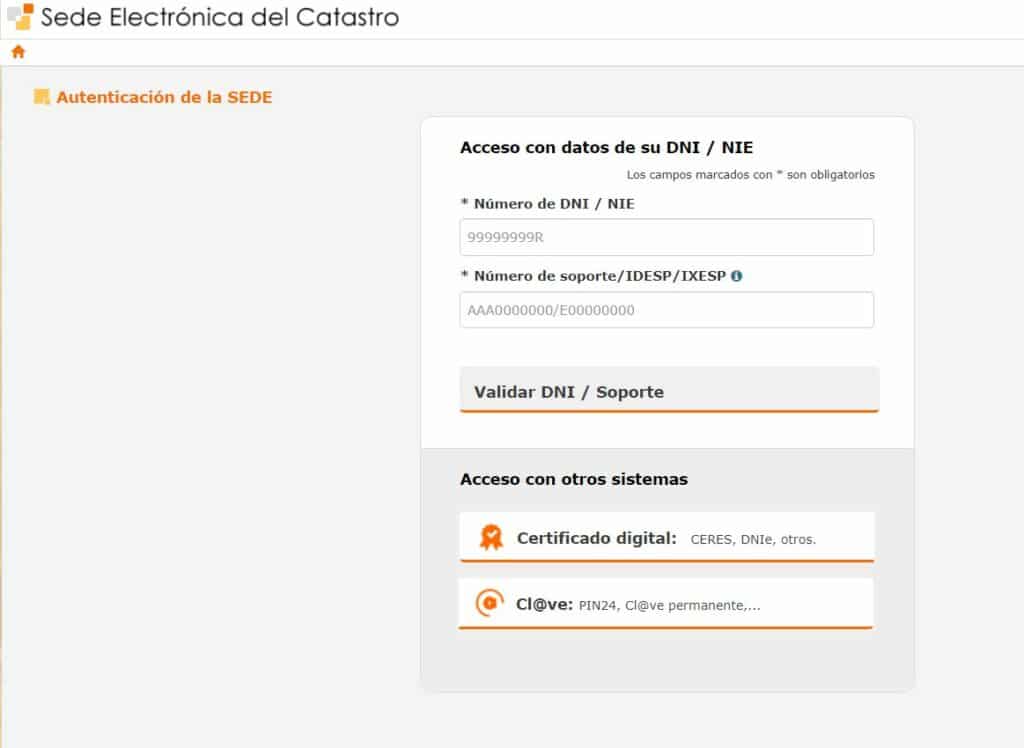Click the icon next to Autenticación de la SEDE
Screen dimensions: 1024x748
pyautogui.click(x=42, y=97)
